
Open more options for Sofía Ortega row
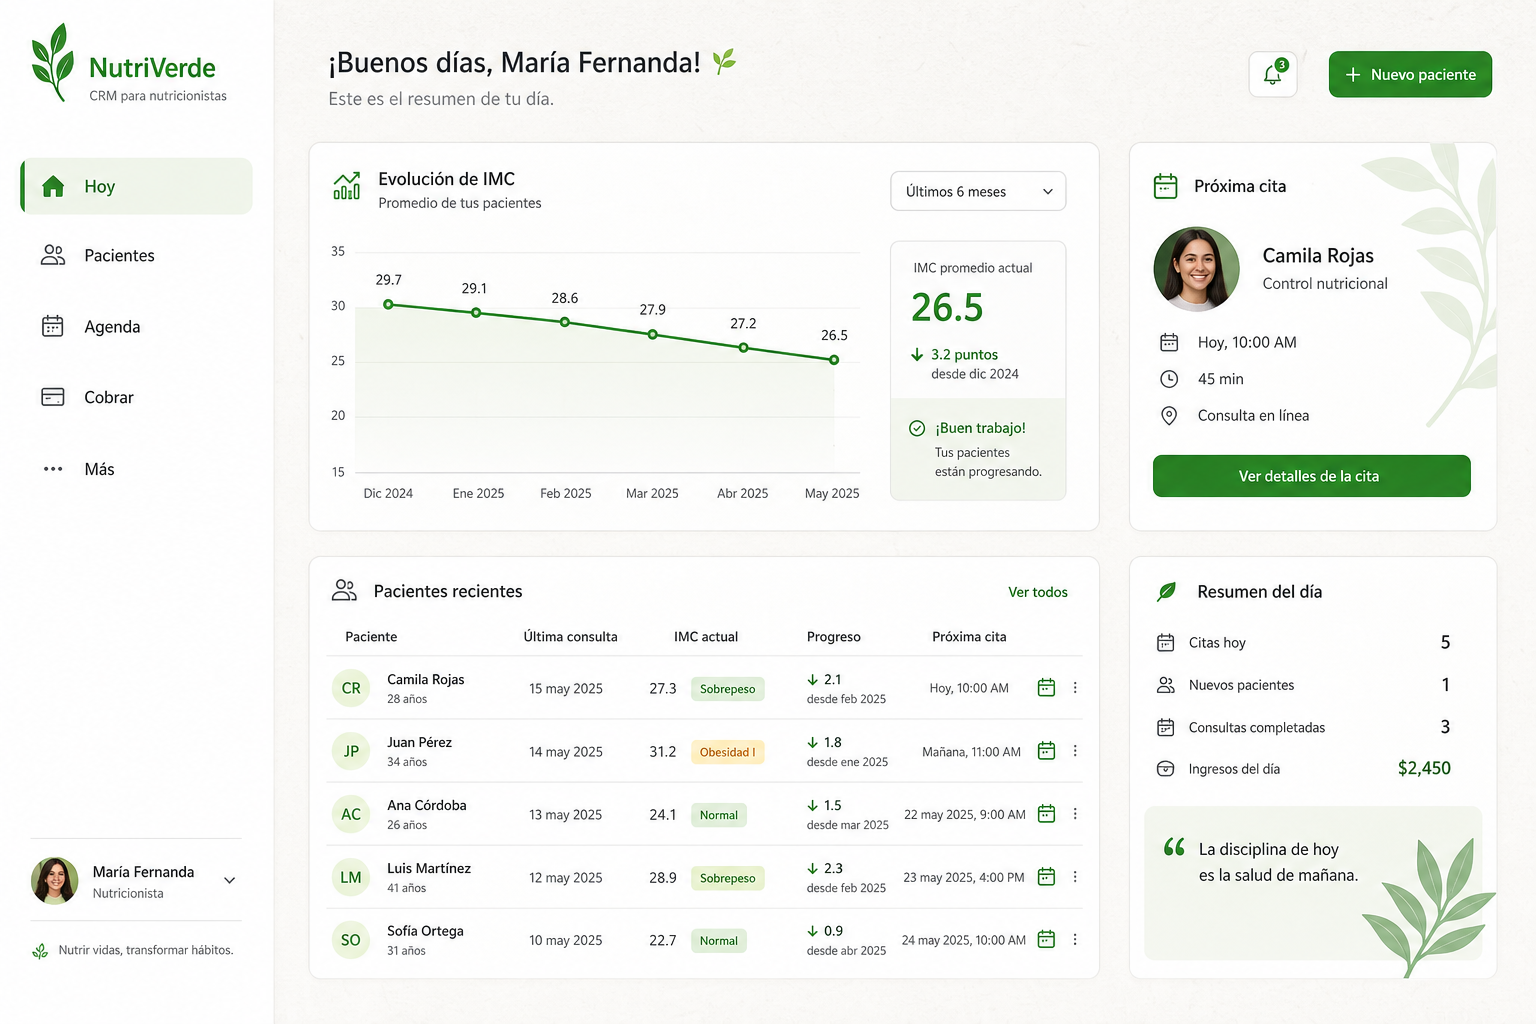click(x=1075, y=939)
